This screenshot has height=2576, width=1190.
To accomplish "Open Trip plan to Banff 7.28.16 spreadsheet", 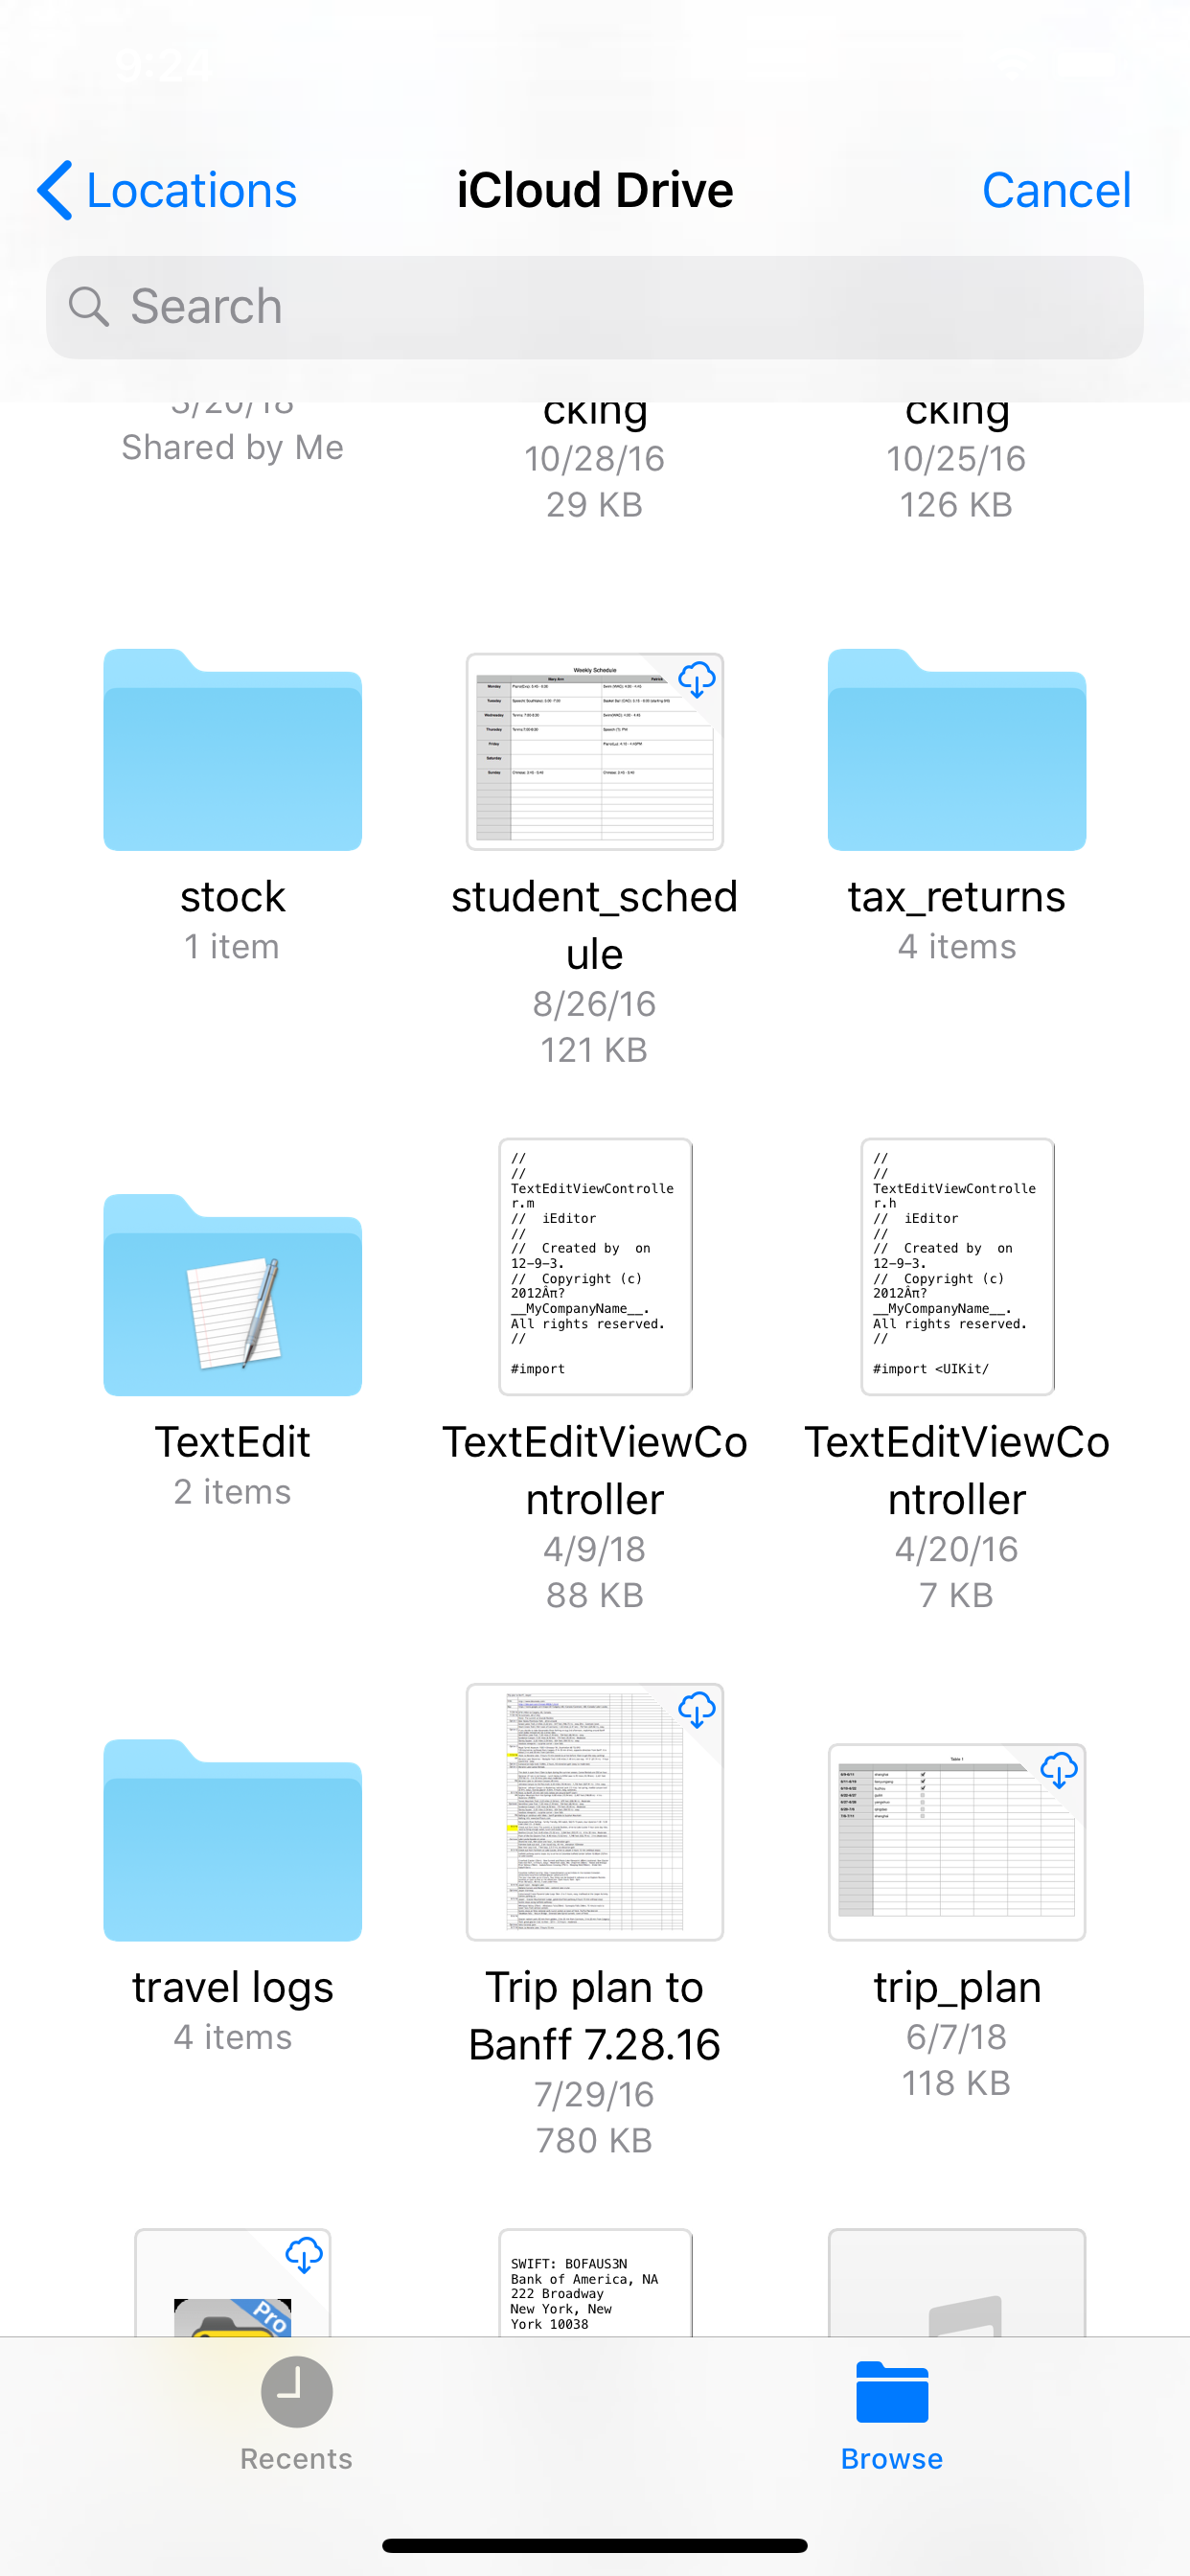I will [x=595, y=1812].
